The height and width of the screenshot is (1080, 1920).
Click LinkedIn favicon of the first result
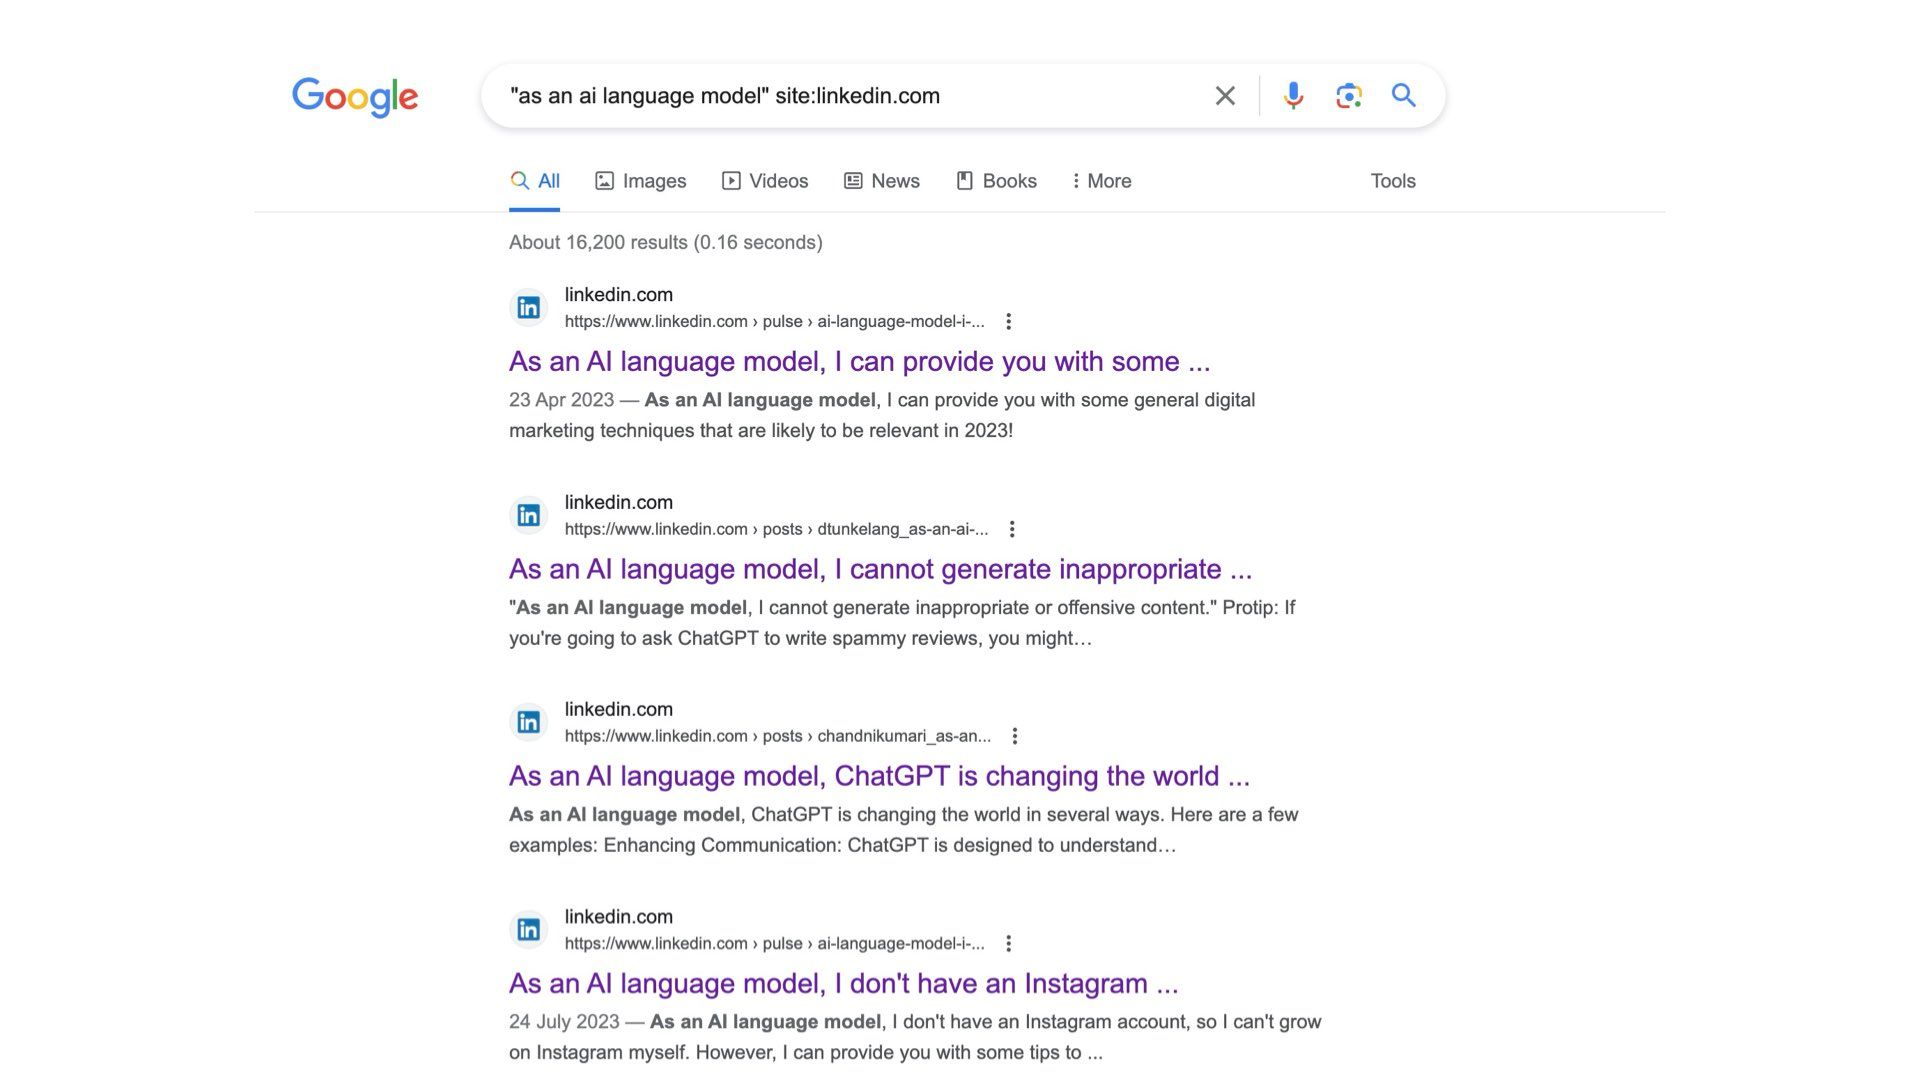click(528, 308)
